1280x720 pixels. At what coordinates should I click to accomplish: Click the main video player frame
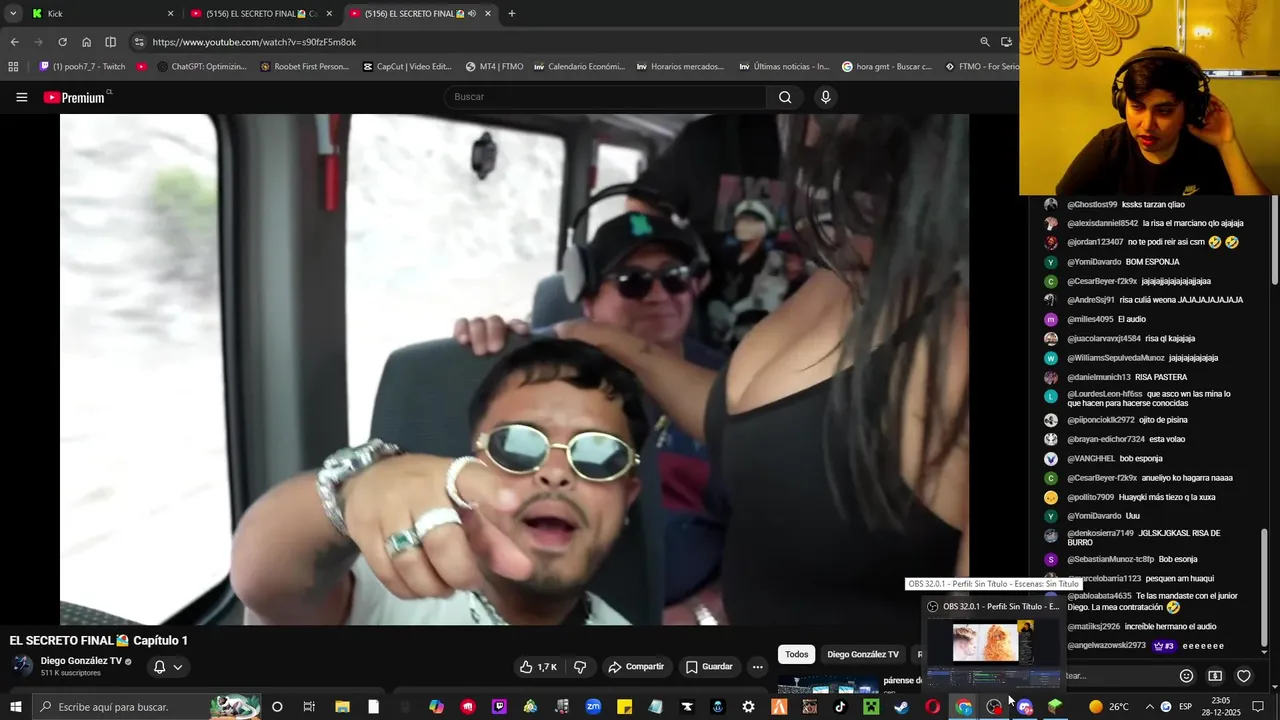[514, 369]
